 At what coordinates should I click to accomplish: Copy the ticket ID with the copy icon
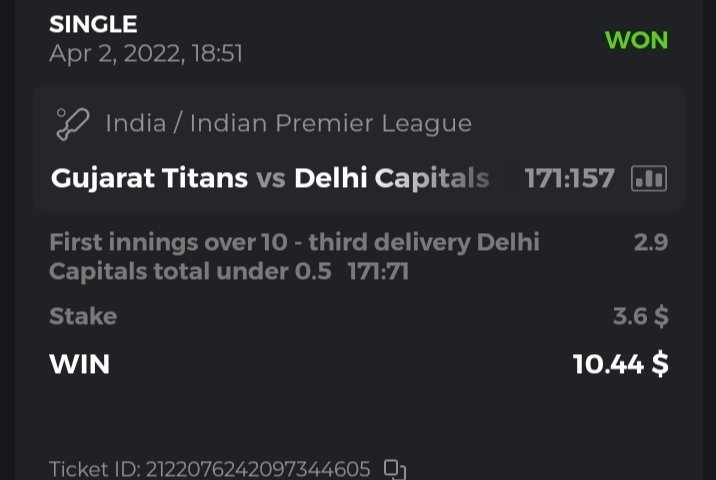tap(395, 468)
